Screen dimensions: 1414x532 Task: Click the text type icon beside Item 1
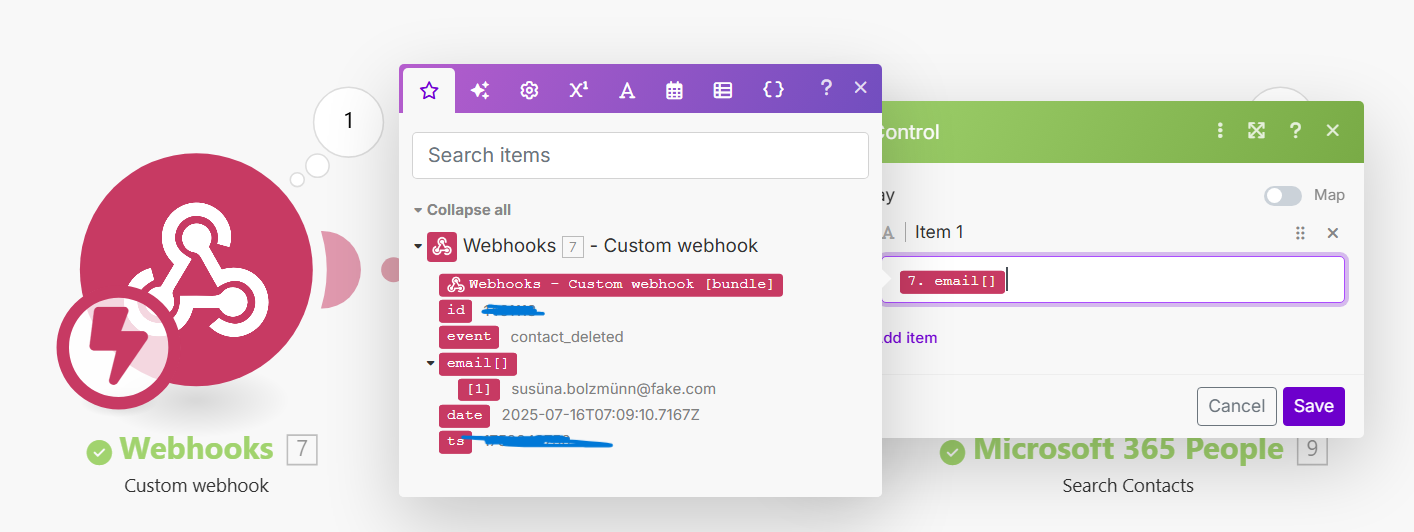(x=888, y=233)
